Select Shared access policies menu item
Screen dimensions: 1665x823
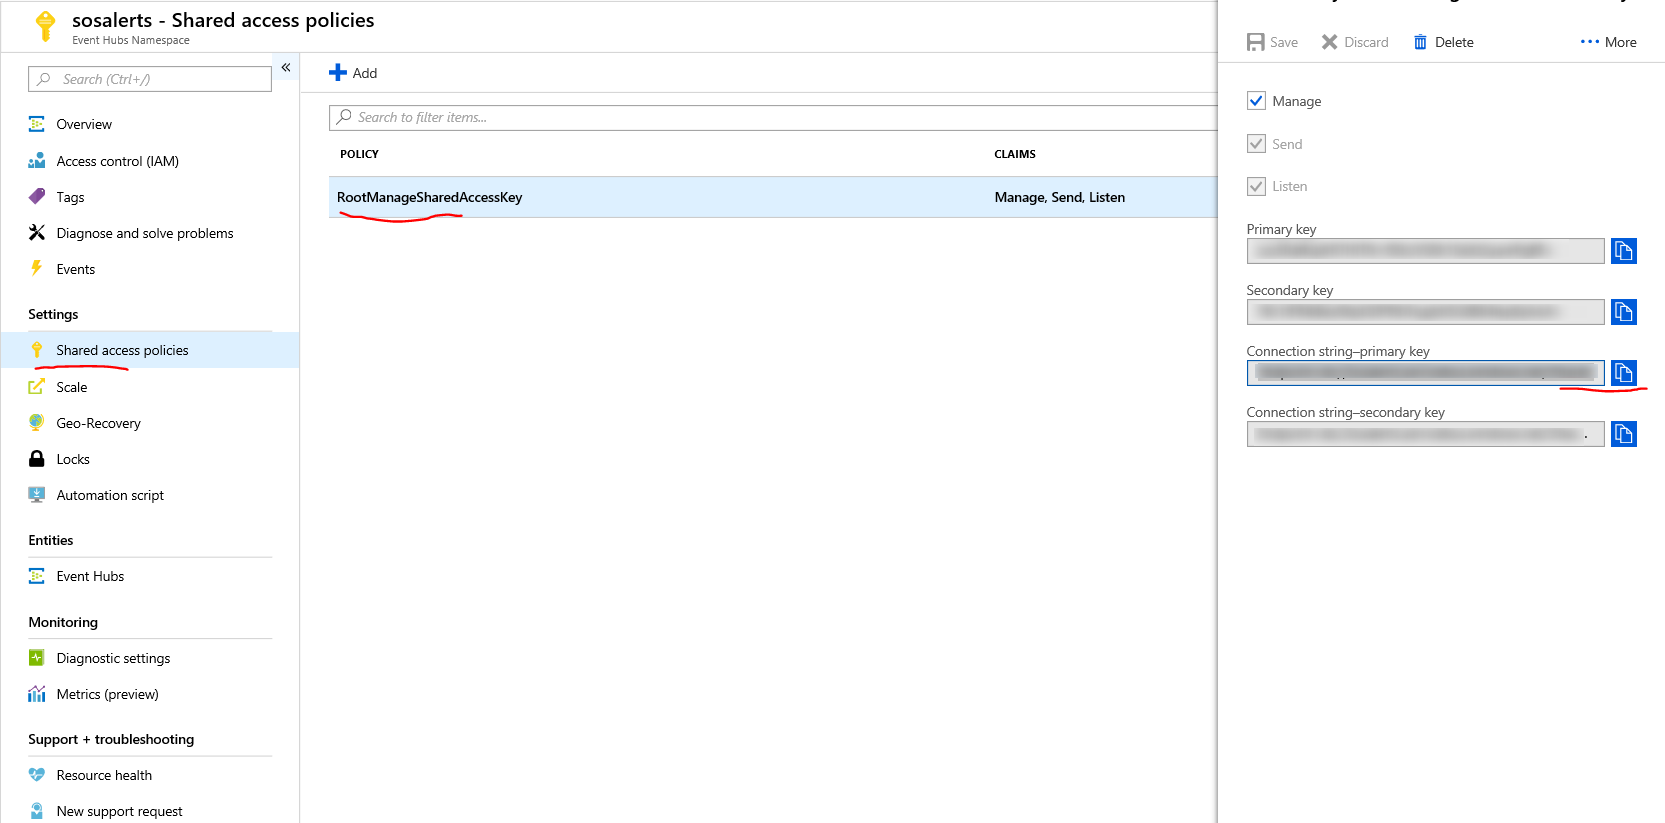click(x=150, y=350)
